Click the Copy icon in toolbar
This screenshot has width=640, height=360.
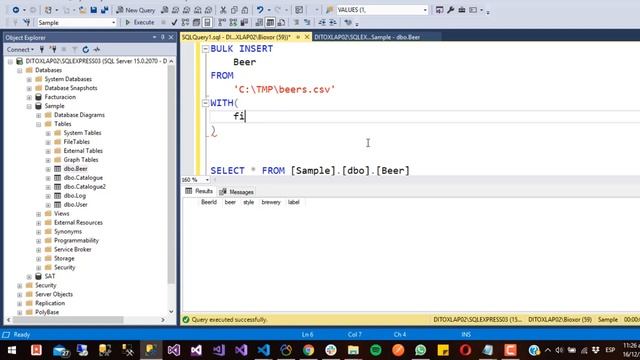pyautogui.click(x=234, y=10)
